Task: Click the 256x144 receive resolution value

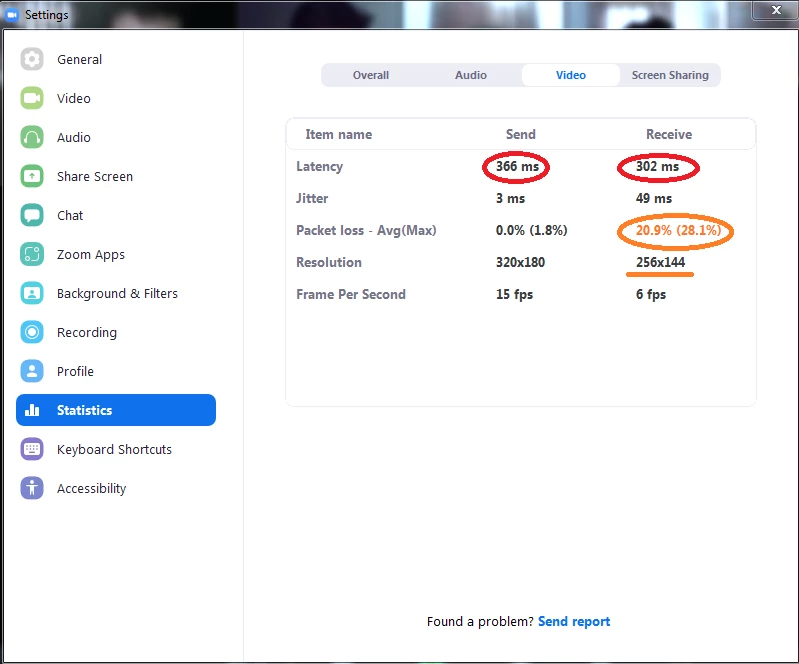Action: [660, 262]
